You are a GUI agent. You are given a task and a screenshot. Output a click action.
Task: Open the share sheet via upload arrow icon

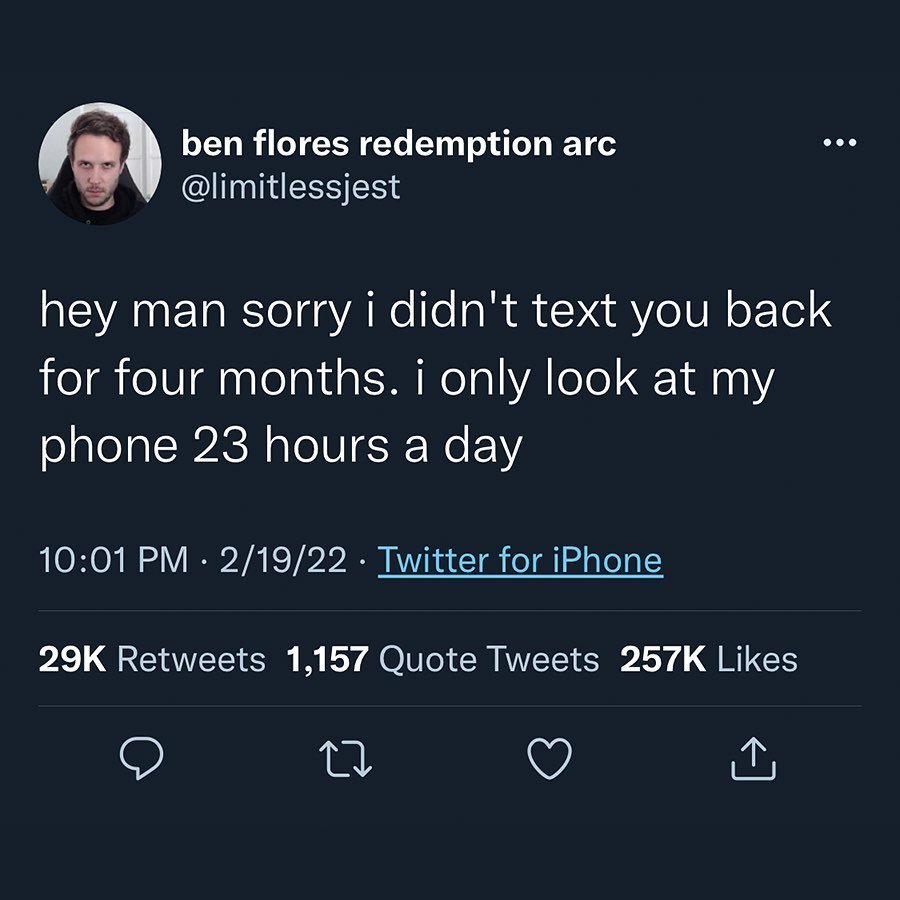click(x=753, y=759)
